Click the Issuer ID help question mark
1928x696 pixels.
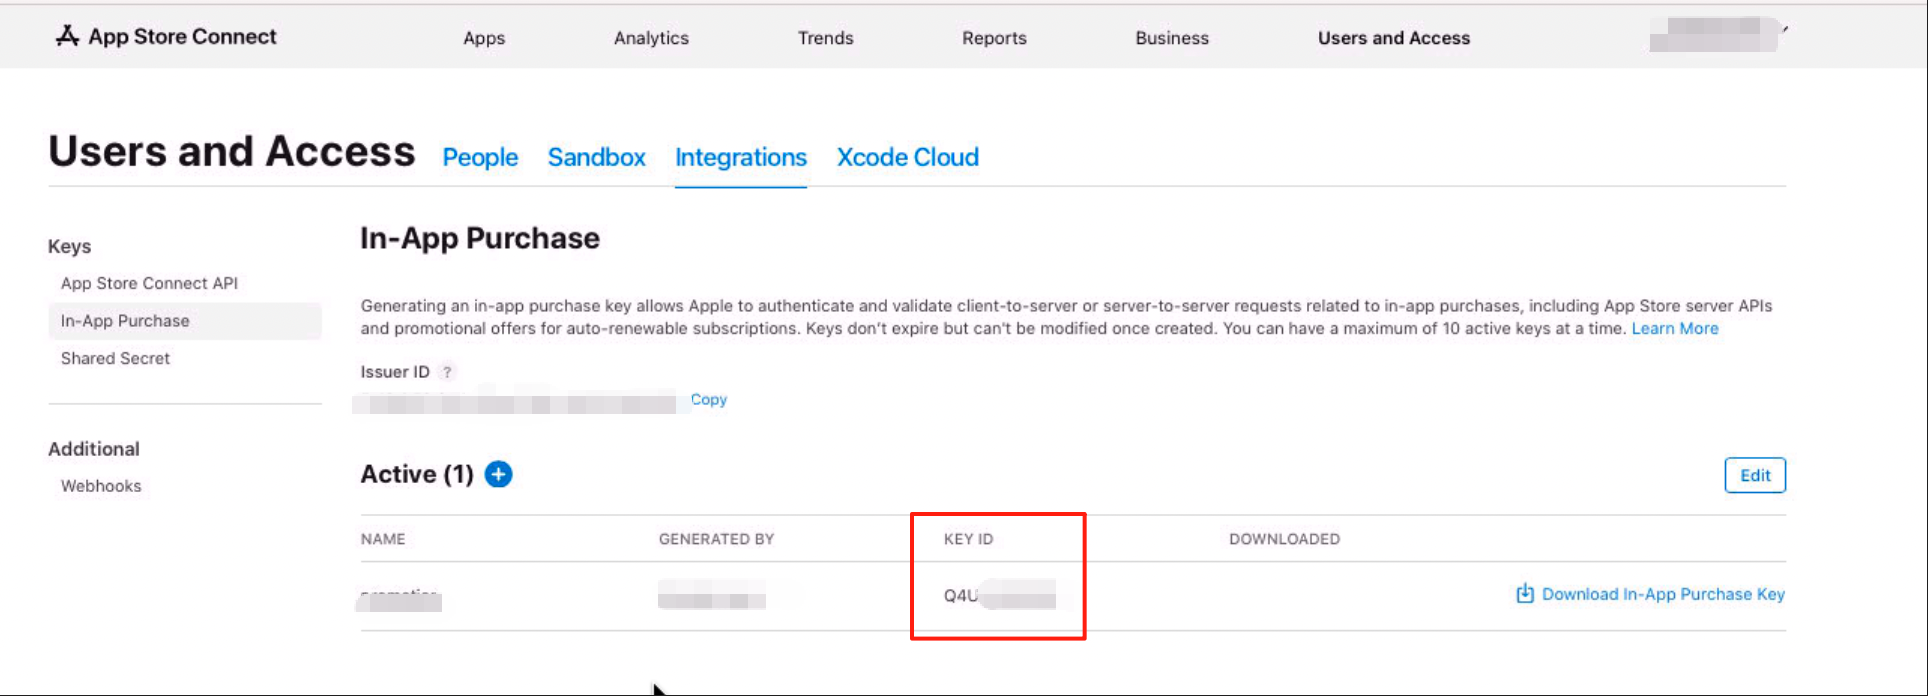tap(447, 372)
